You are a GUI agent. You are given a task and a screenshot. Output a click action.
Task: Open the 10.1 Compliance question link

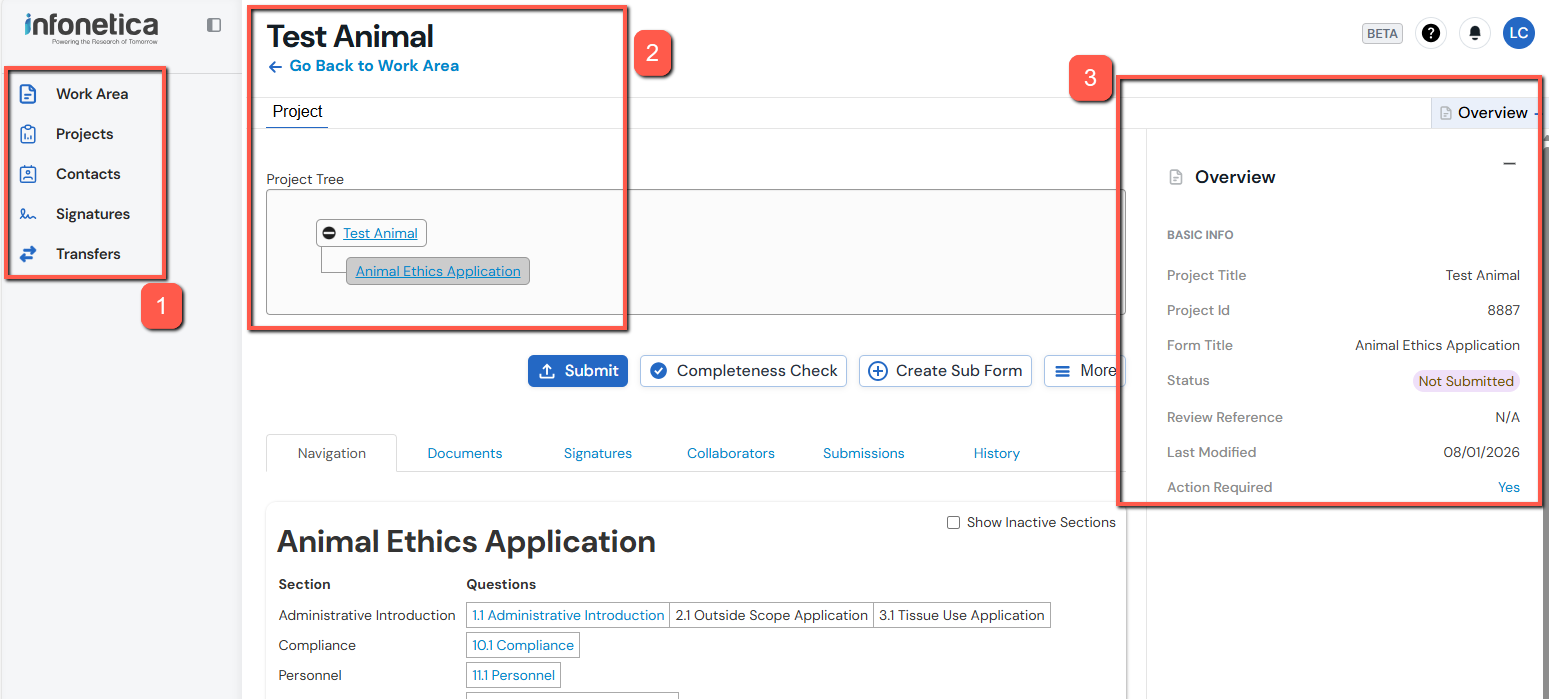pos(523,645)
